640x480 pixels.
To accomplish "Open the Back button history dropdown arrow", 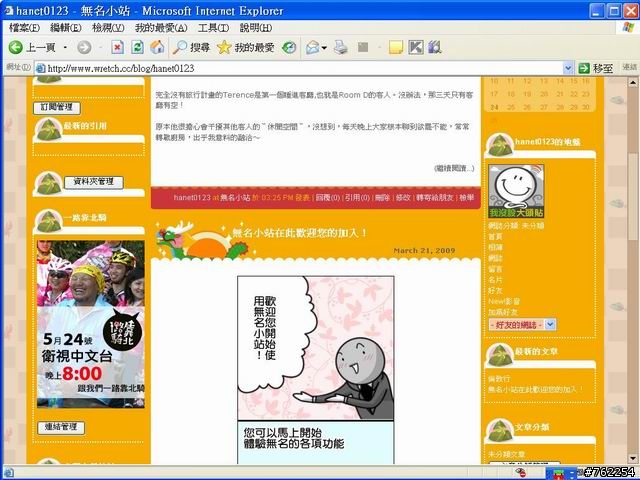I will click(x=65, y=48).
